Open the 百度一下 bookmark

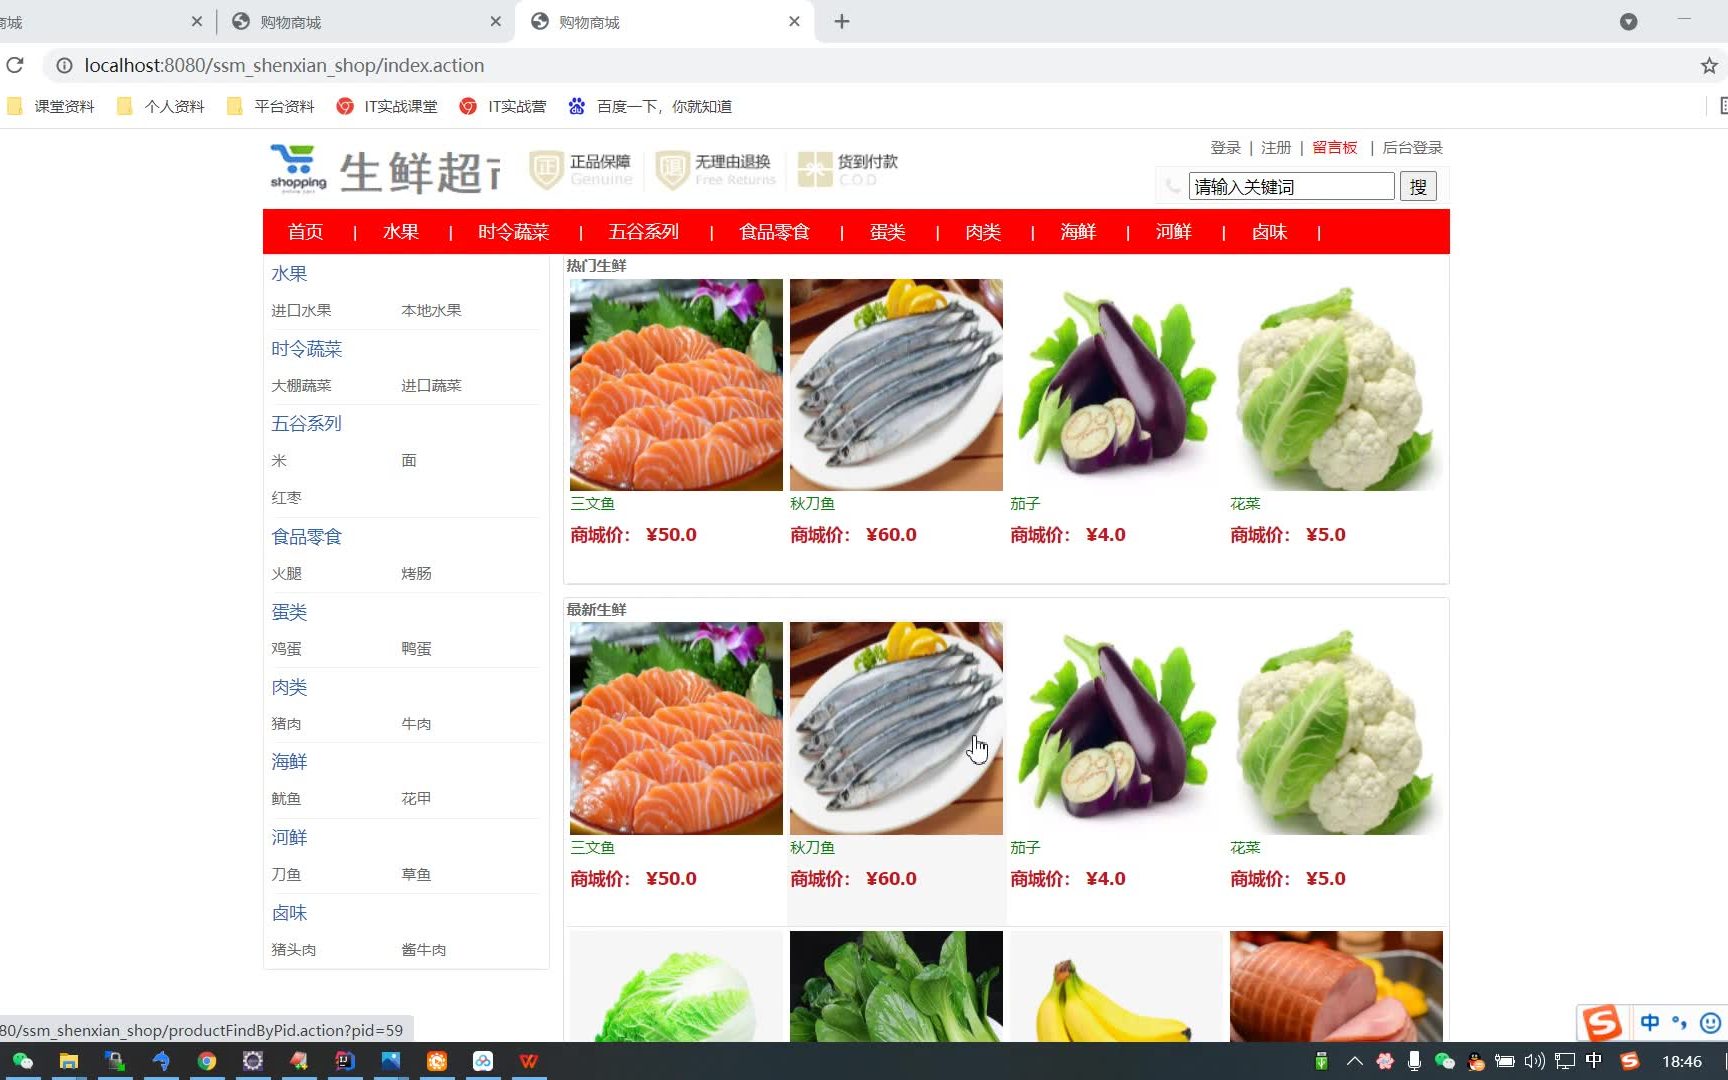pyautogui.click(x=651, y=106)
